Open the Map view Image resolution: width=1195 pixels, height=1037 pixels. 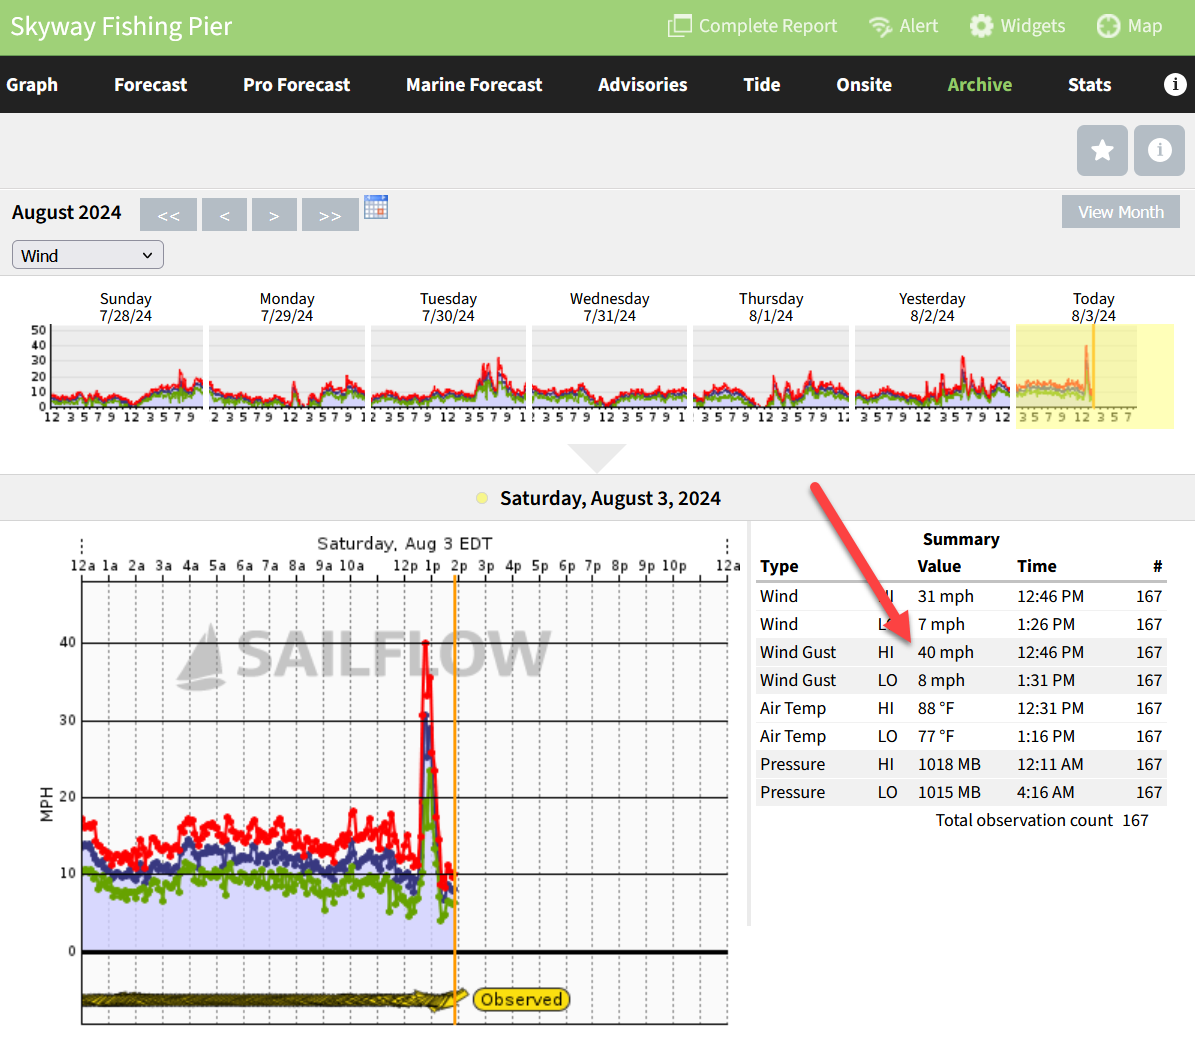(1129, 26)
